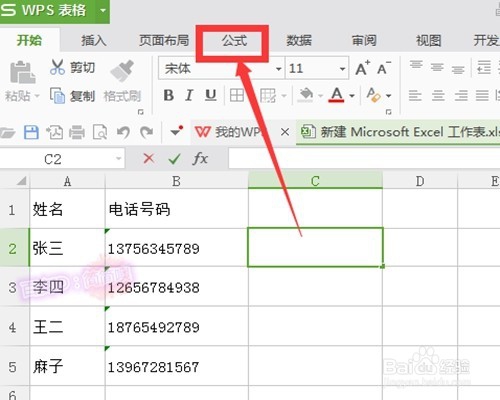Click the bottom align icon
Screen dimensions: 500x400
click(458, 70)
